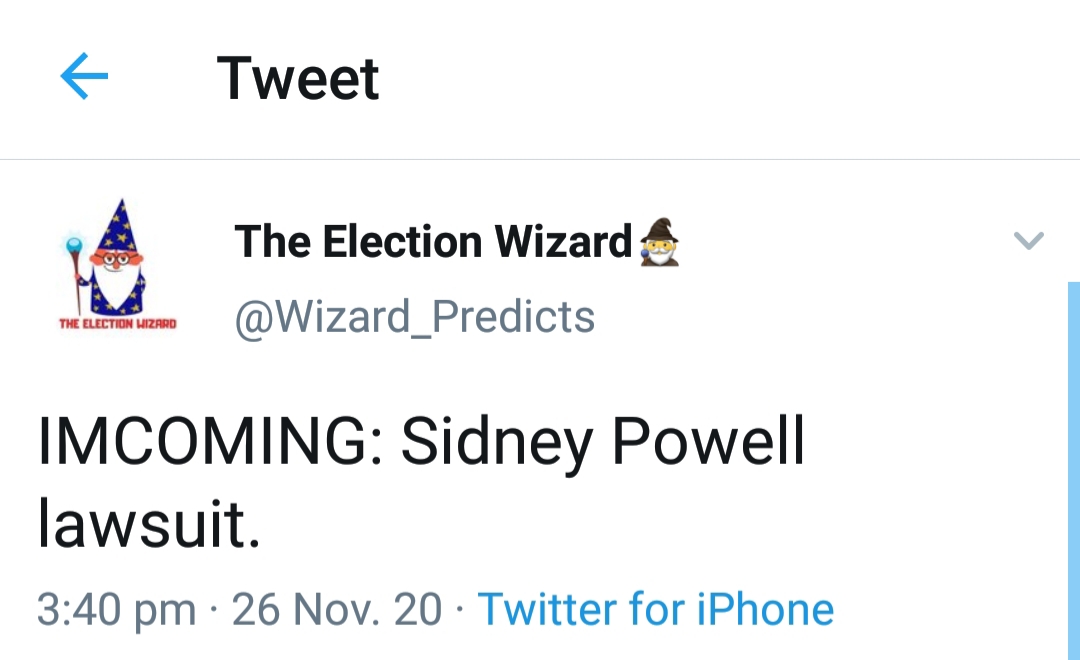Click the wizard emoji beside the name
This screenshot has width=1080, height=660.
[659, 242]
